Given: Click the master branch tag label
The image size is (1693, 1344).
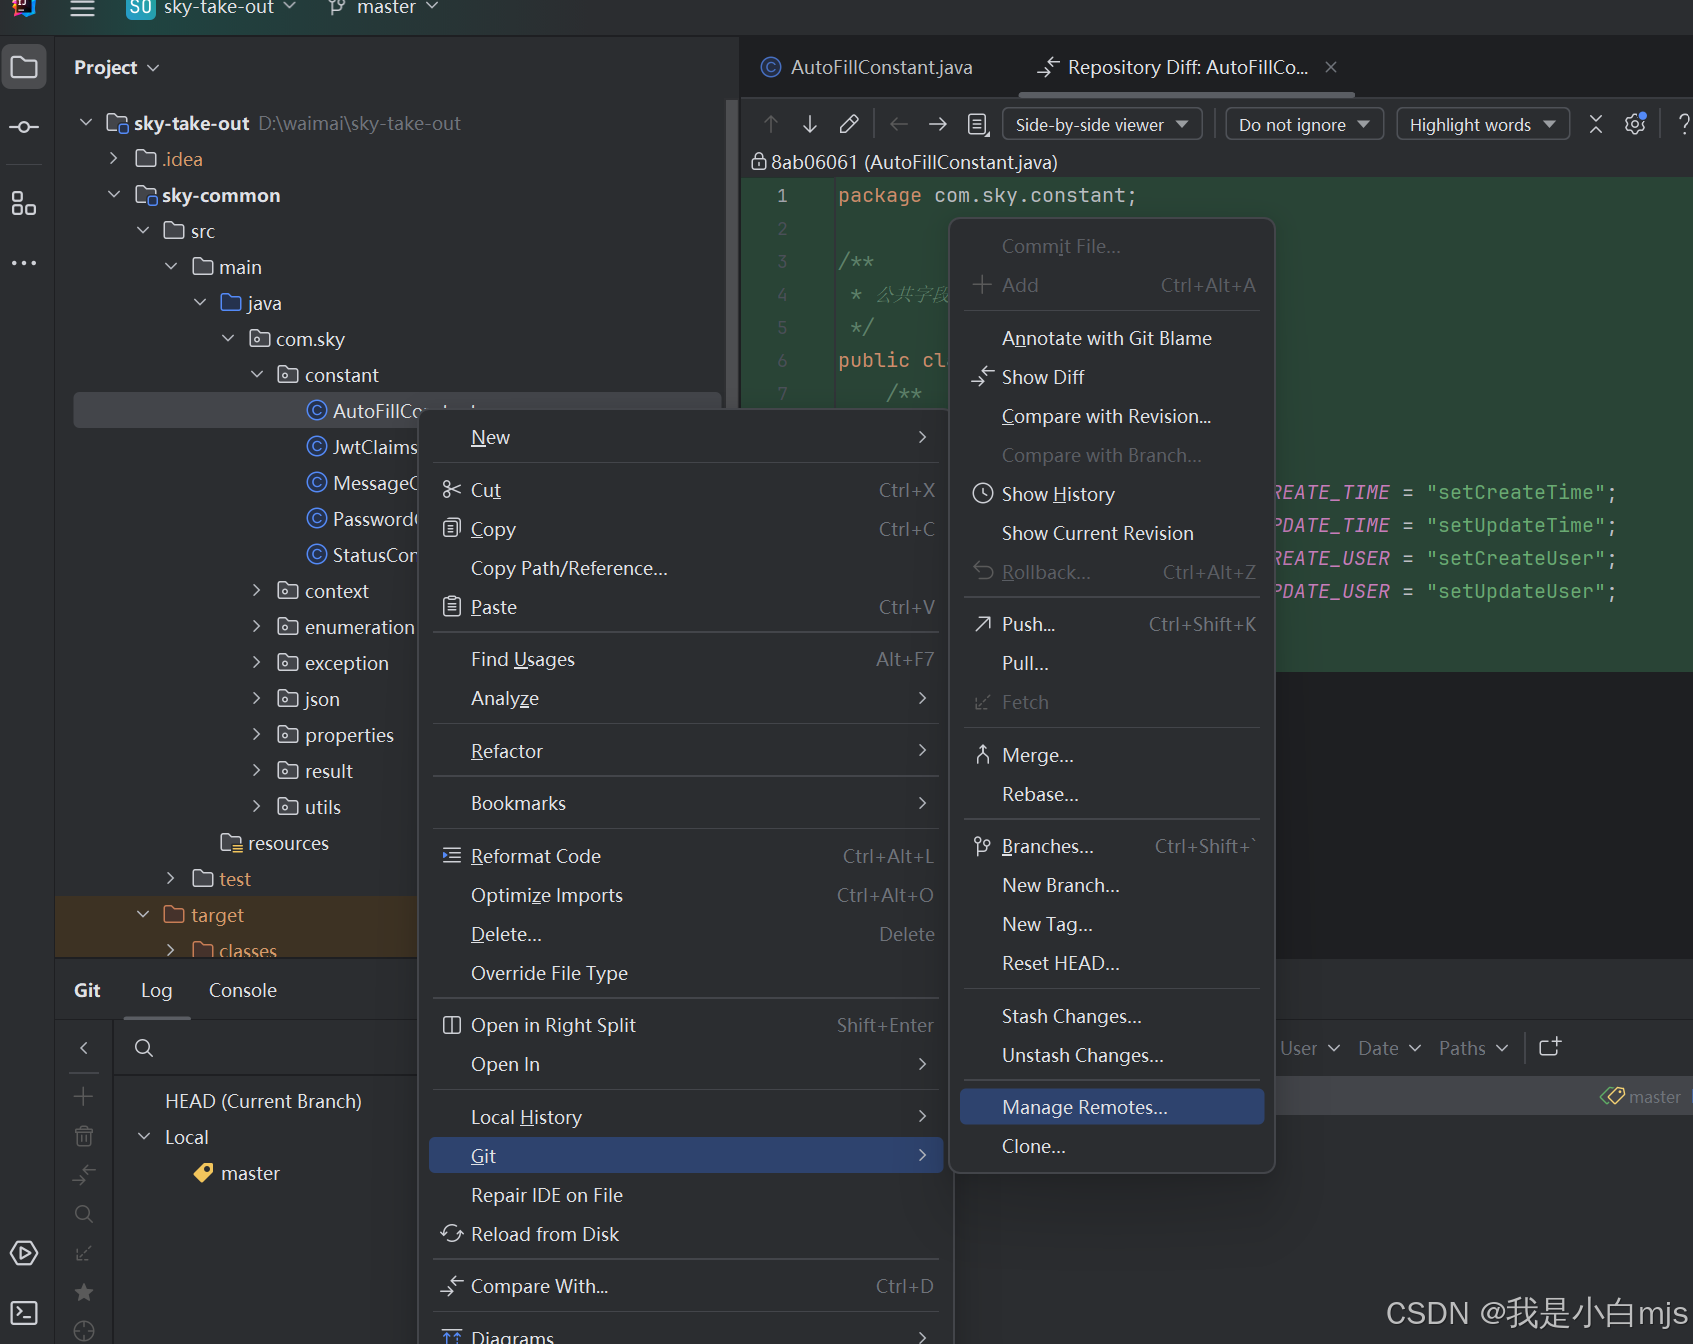Looking at the screenshot, I should click(1641, 1096).
